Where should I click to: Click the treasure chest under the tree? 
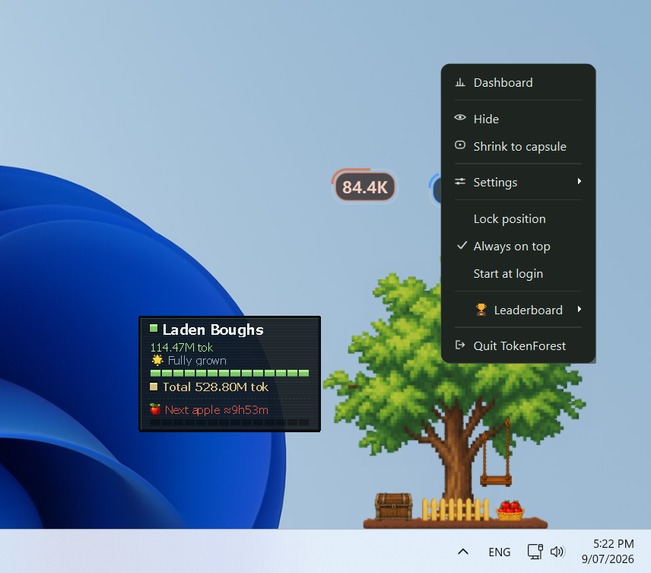393,506
